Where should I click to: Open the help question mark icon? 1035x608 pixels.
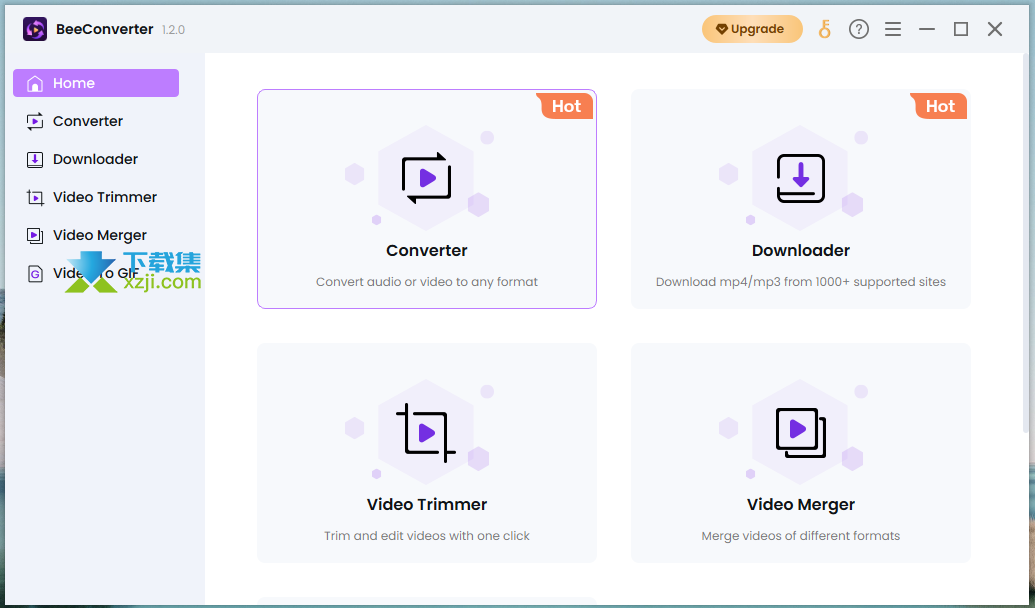coord(859,29)
